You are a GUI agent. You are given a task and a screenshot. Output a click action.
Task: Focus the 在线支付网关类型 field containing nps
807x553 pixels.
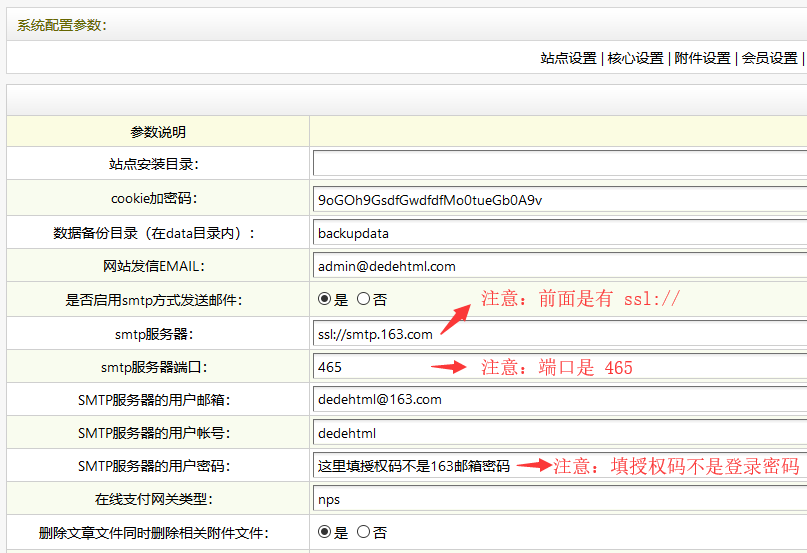558,499
